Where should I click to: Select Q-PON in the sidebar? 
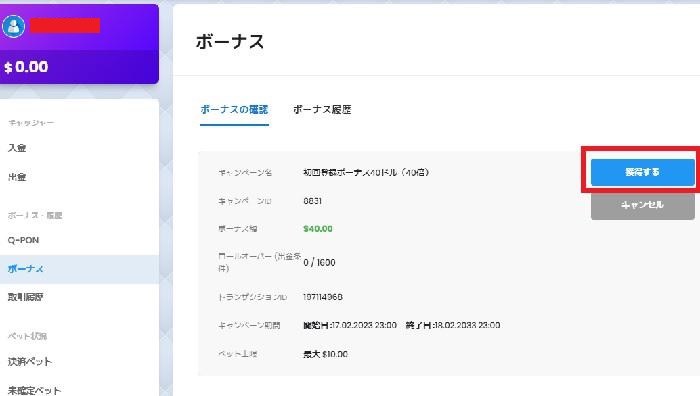click(x=23, y=240)
